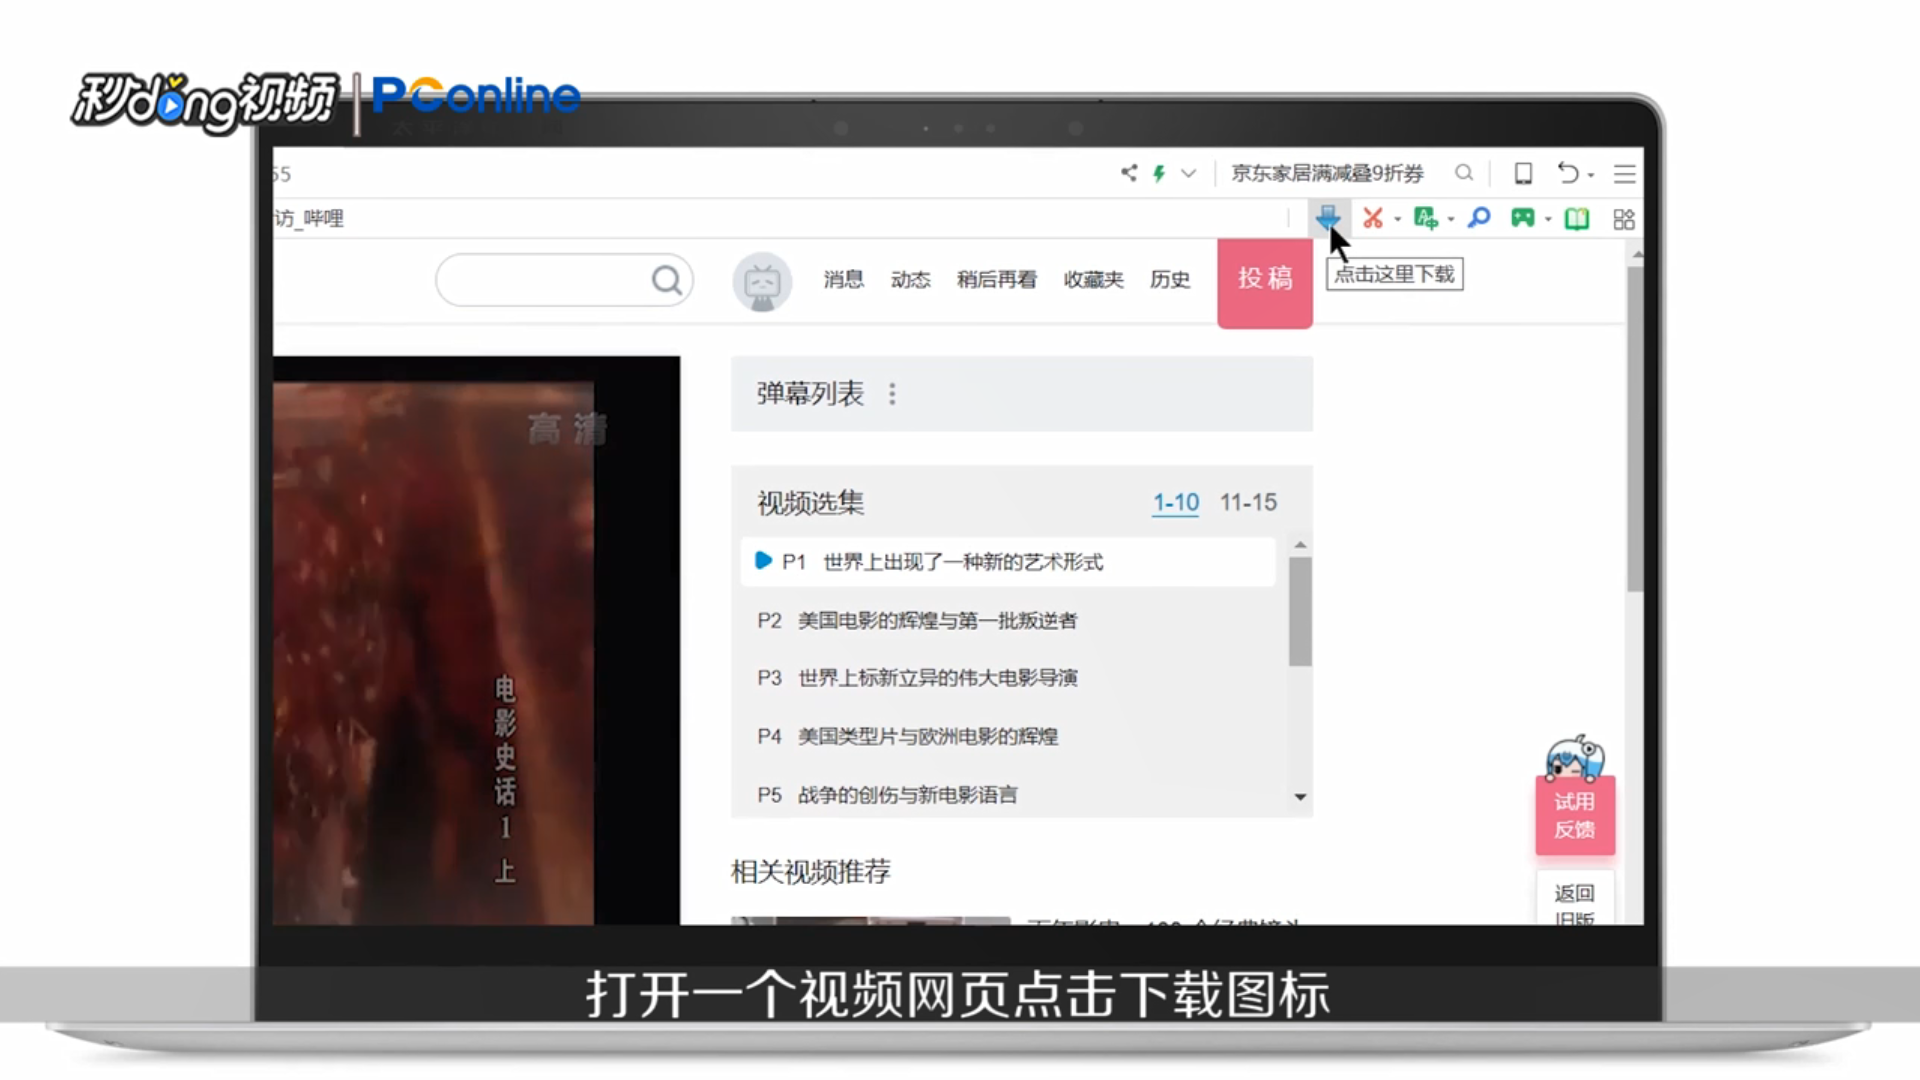Switch to the 11-15 episode range tab
The height and width of the screenshot is (1080, 1920).
[1248, 502]
